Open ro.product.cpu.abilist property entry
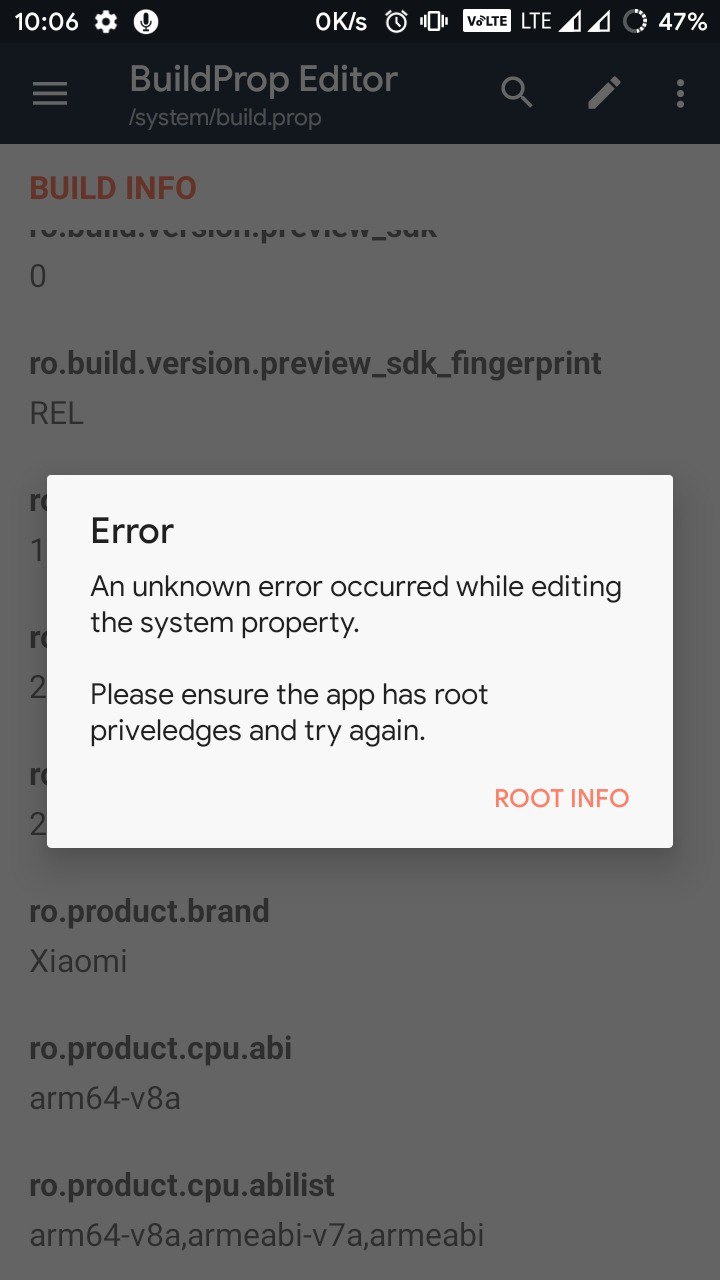The height and width of the screenshot is (1280, 720). (x=360, y=1210)
